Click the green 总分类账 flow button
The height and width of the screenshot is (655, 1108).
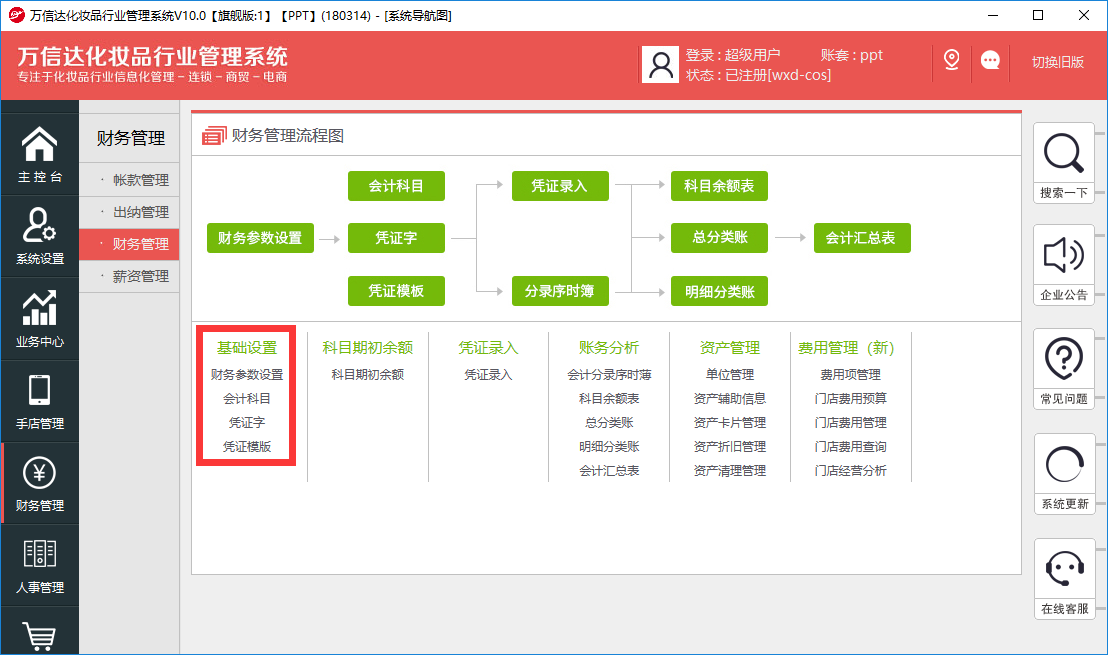point(719,237)
